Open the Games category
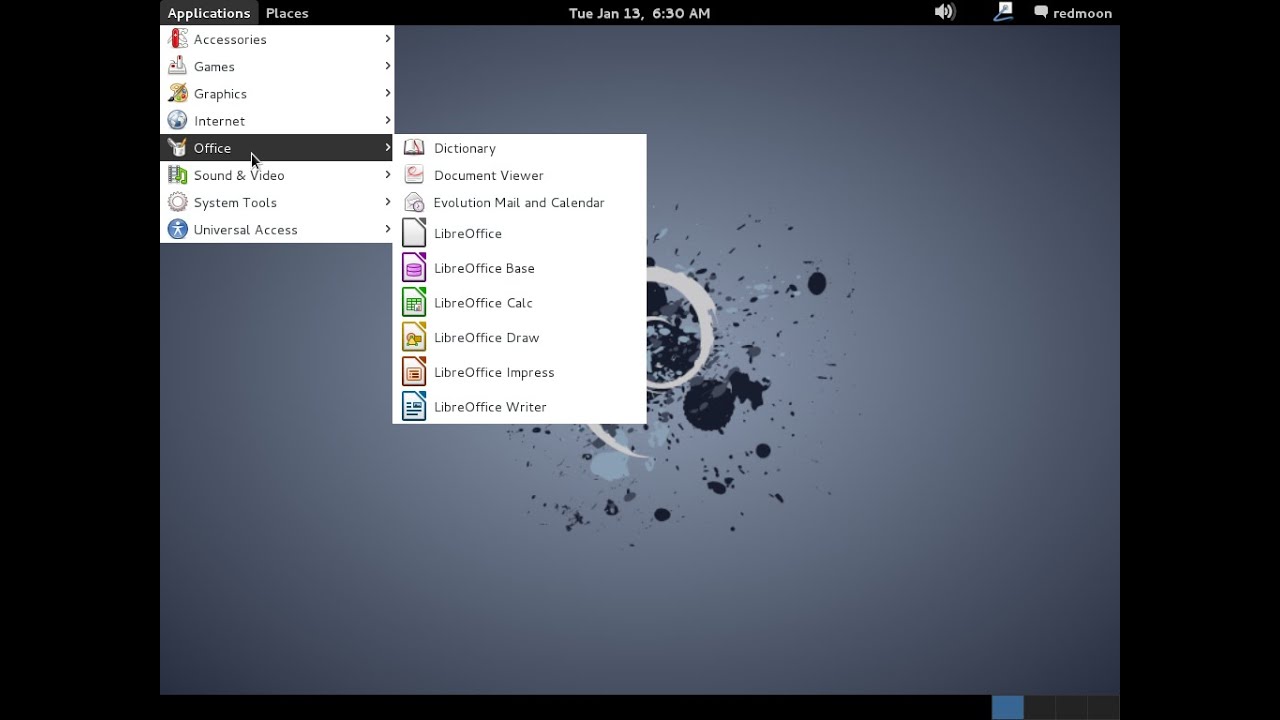The image size is (1280, 720). tap(277, 66)
